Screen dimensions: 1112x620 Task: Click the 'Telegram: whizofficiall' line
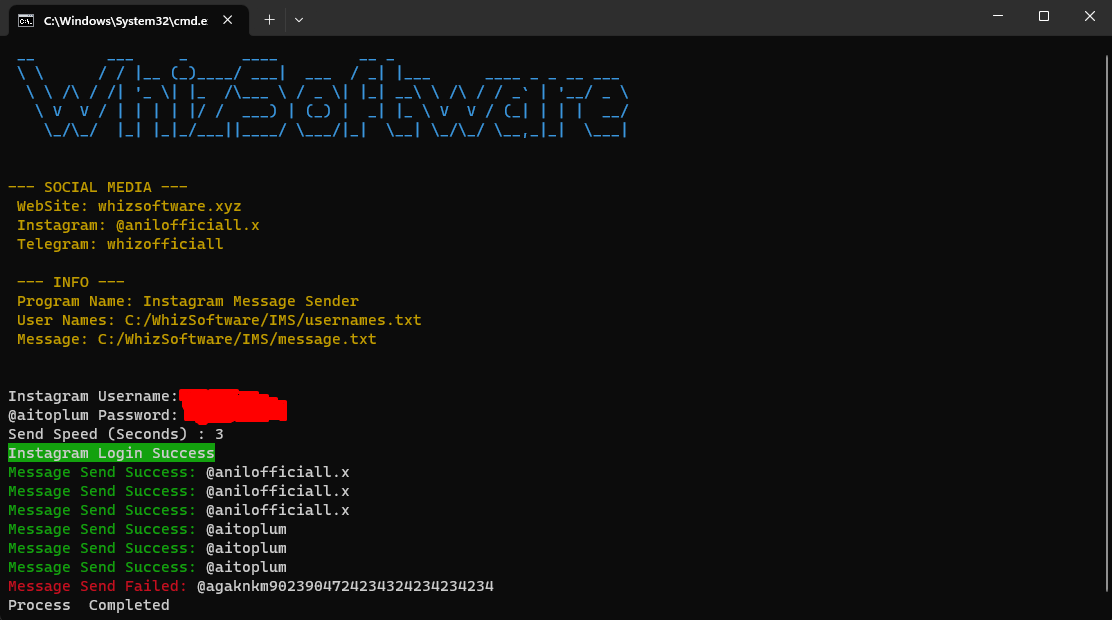120,244
